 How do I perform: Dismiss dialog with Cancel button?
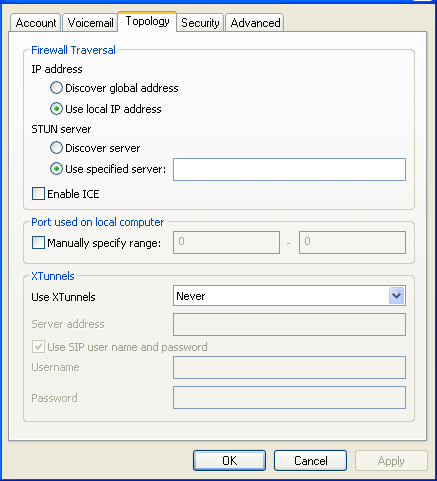310,461
